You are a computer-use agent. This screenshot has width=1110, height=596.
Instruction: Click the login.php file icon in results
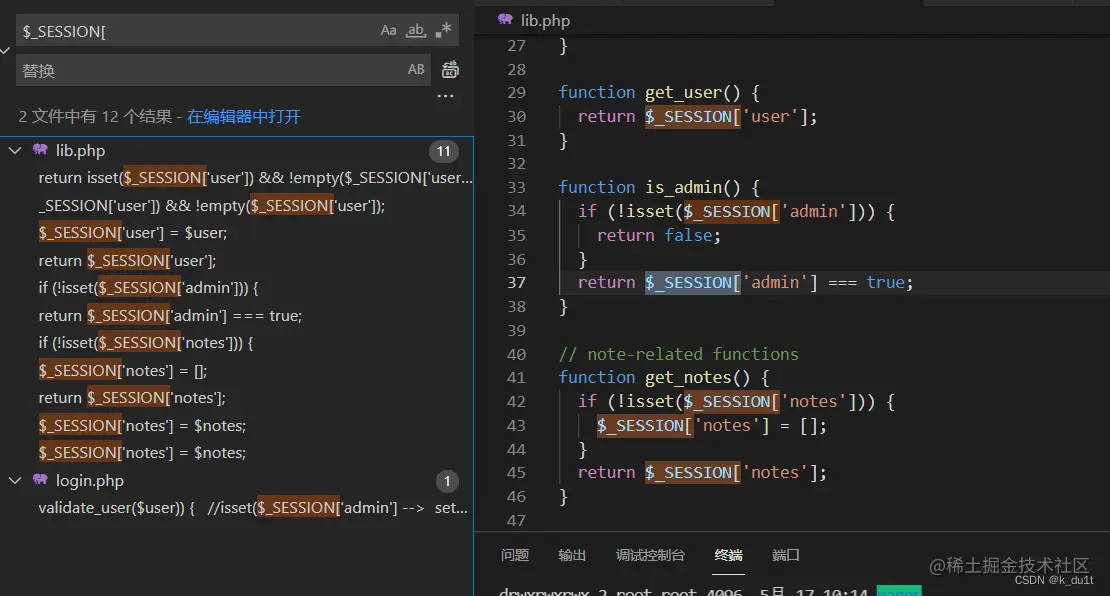[x=40, y=480]
